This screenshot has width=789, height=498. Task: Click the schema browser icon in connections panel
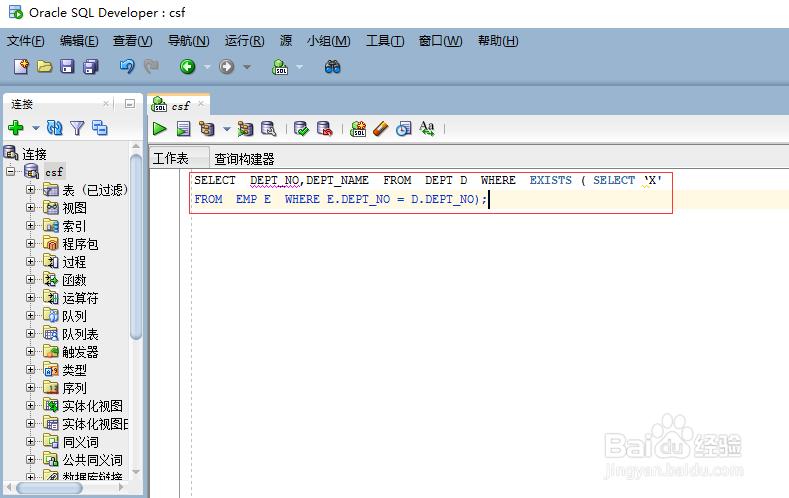100,128
